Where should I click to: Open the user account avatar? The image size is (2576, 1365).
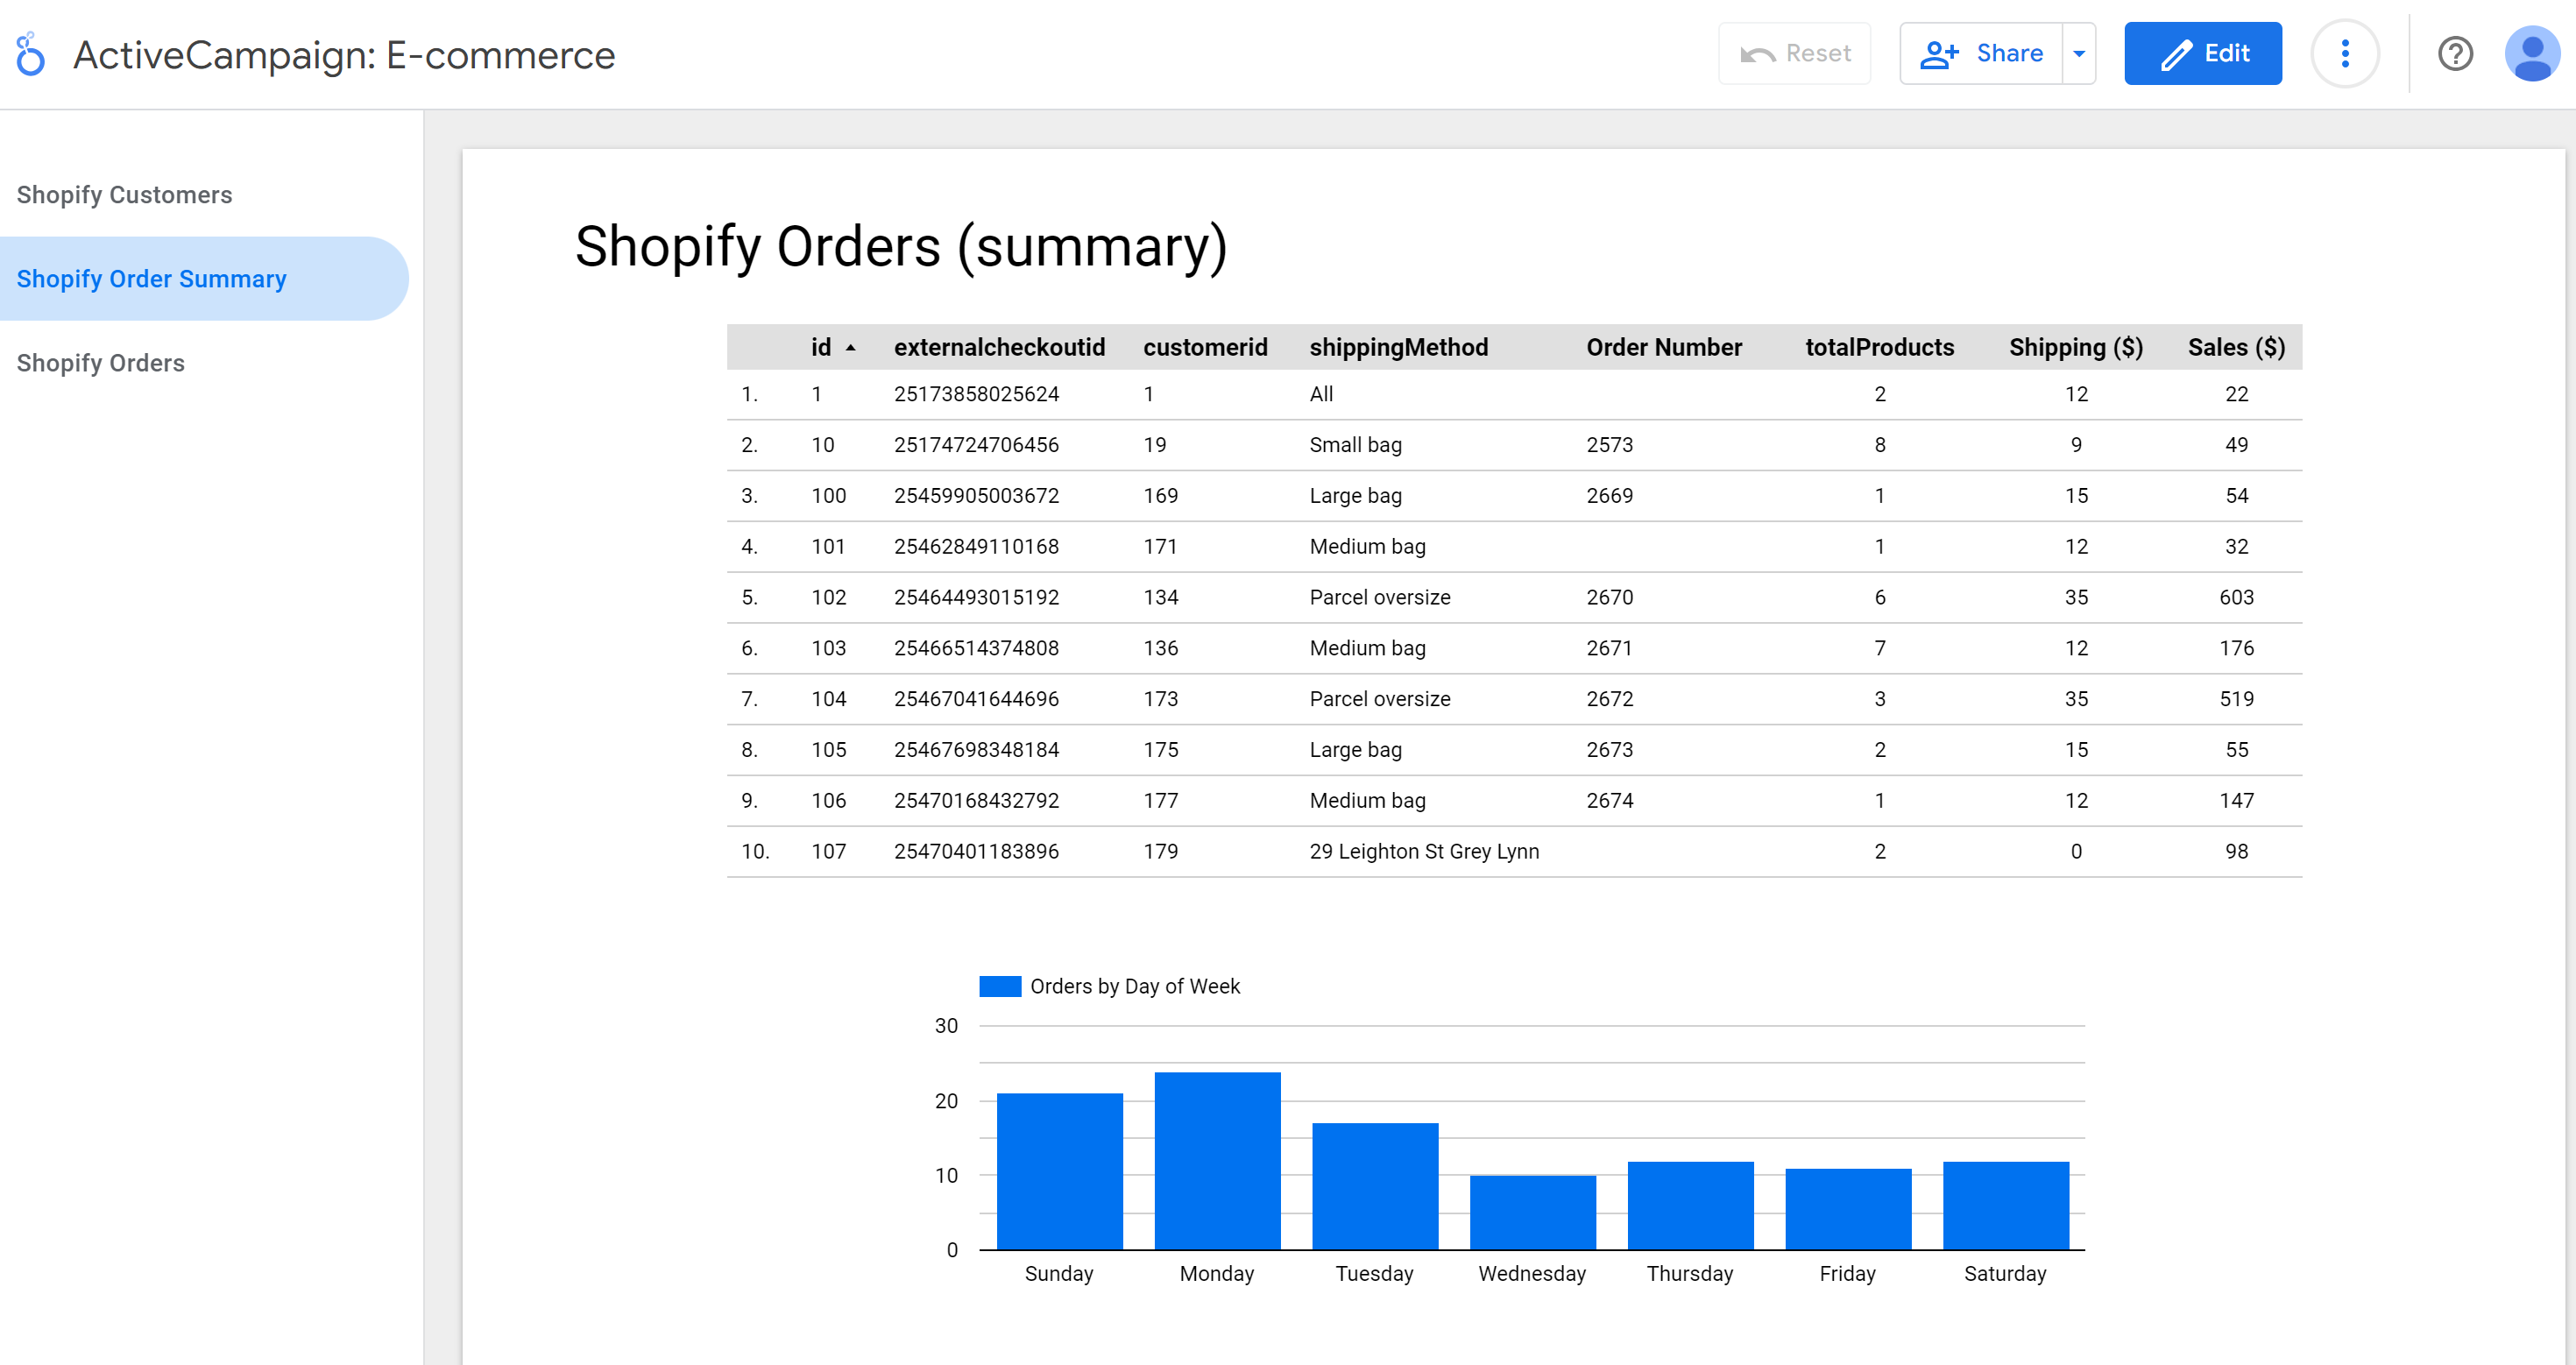coord(2532,54)
